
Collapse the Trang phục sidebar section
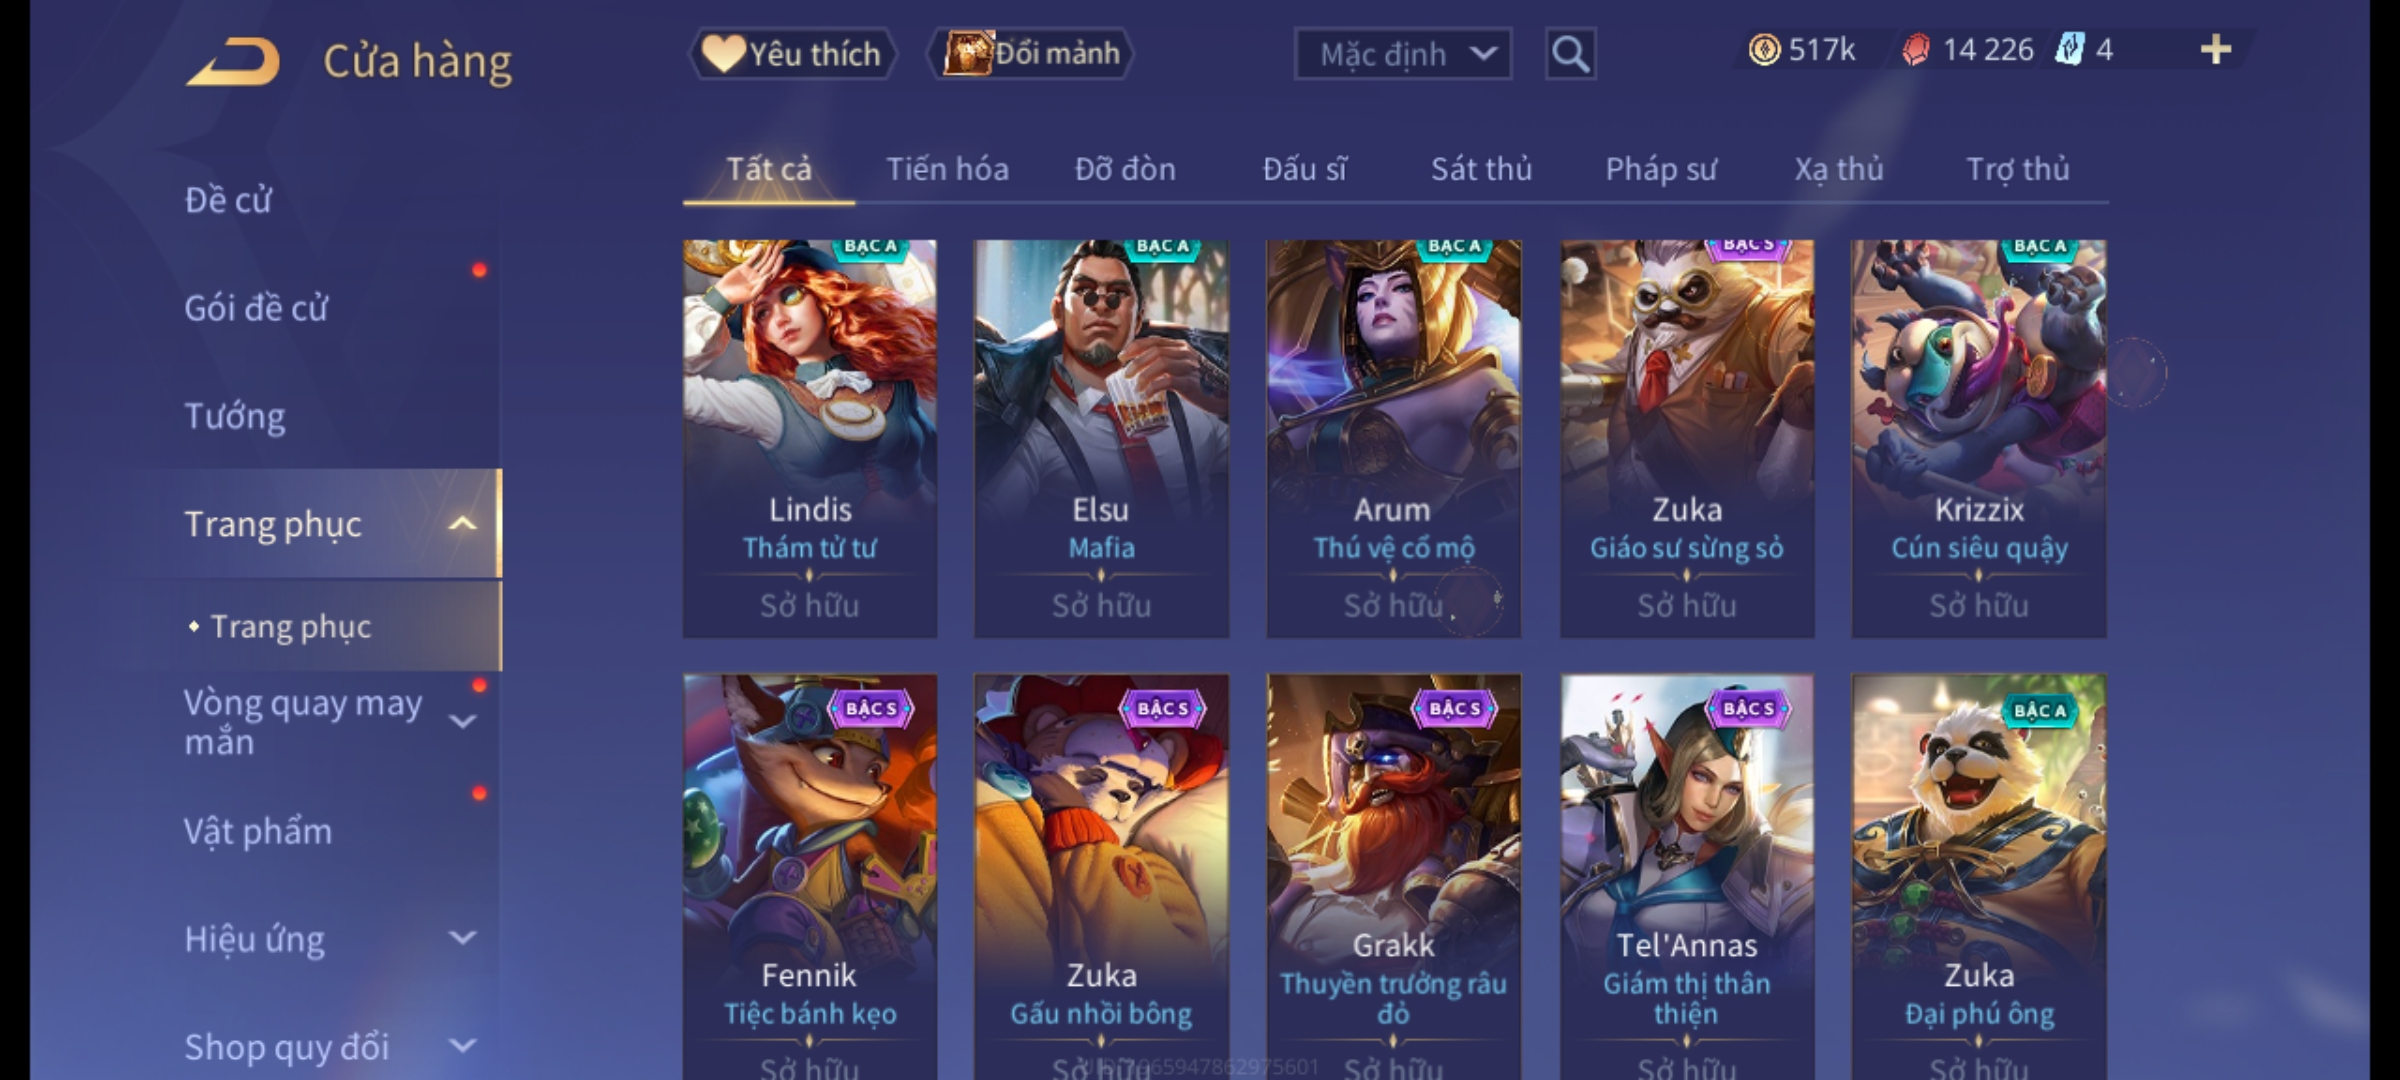pyautogui.click(x=462, y=524)
